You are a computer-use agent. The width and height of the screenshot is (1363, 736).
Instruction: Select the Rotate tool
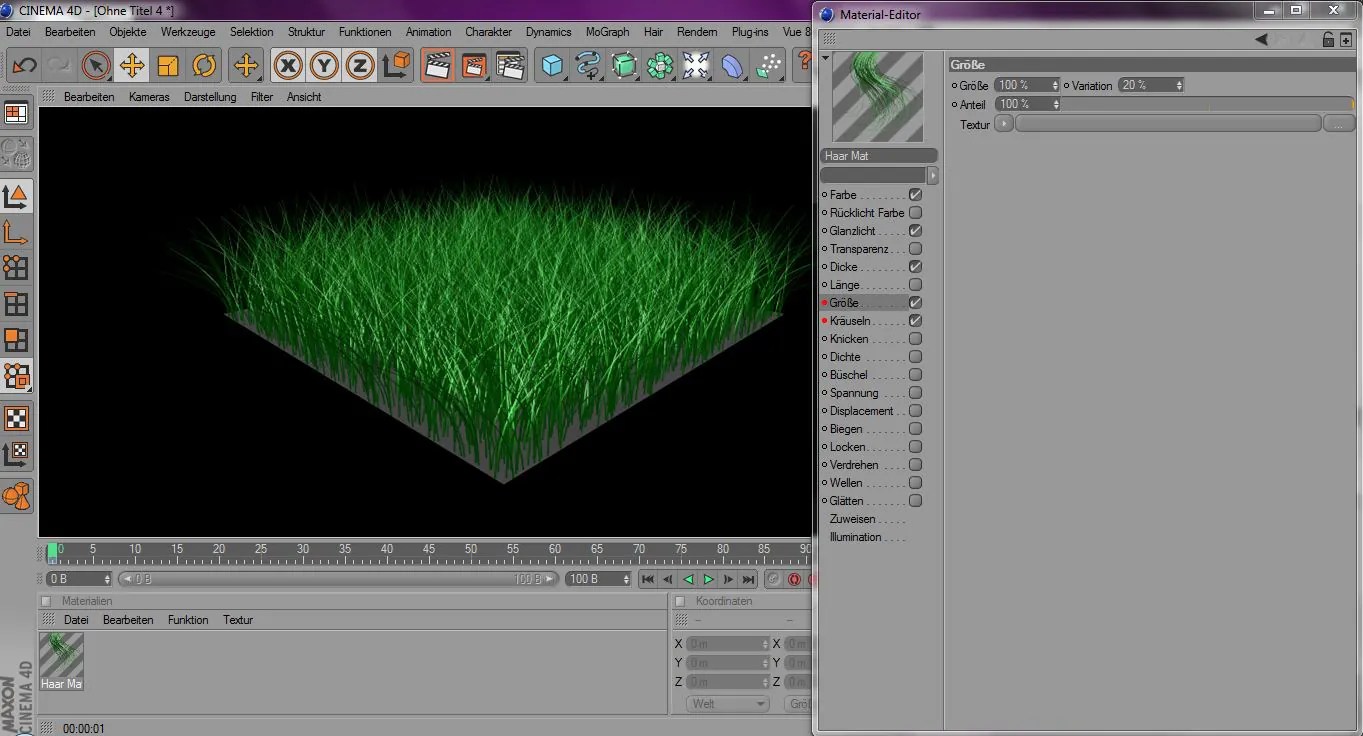[205, 65]
